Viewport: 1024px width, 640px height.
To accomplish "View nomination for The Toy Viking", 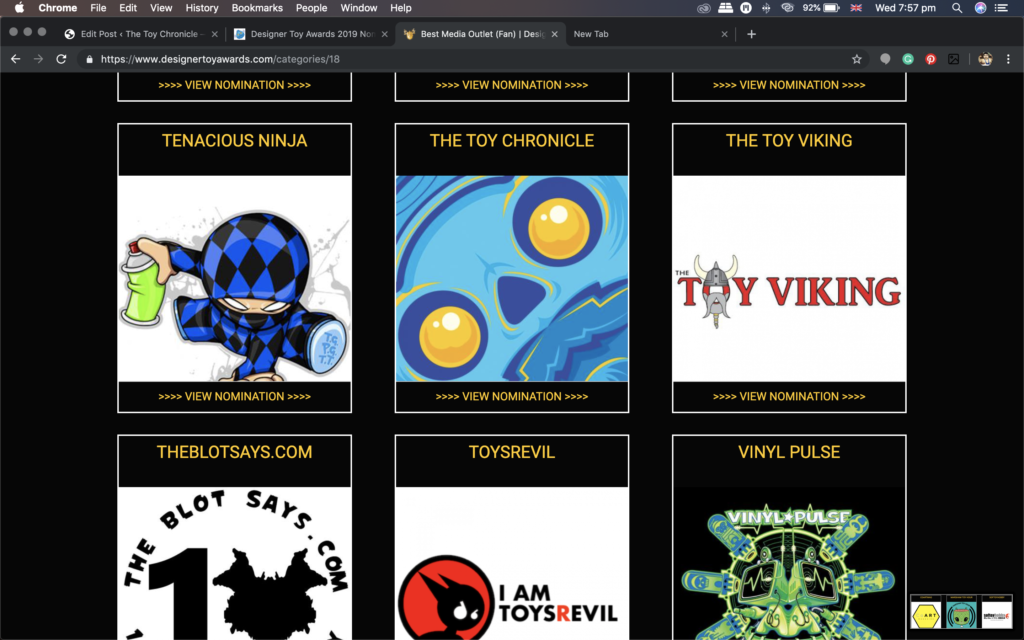I will tap(789, 396).
